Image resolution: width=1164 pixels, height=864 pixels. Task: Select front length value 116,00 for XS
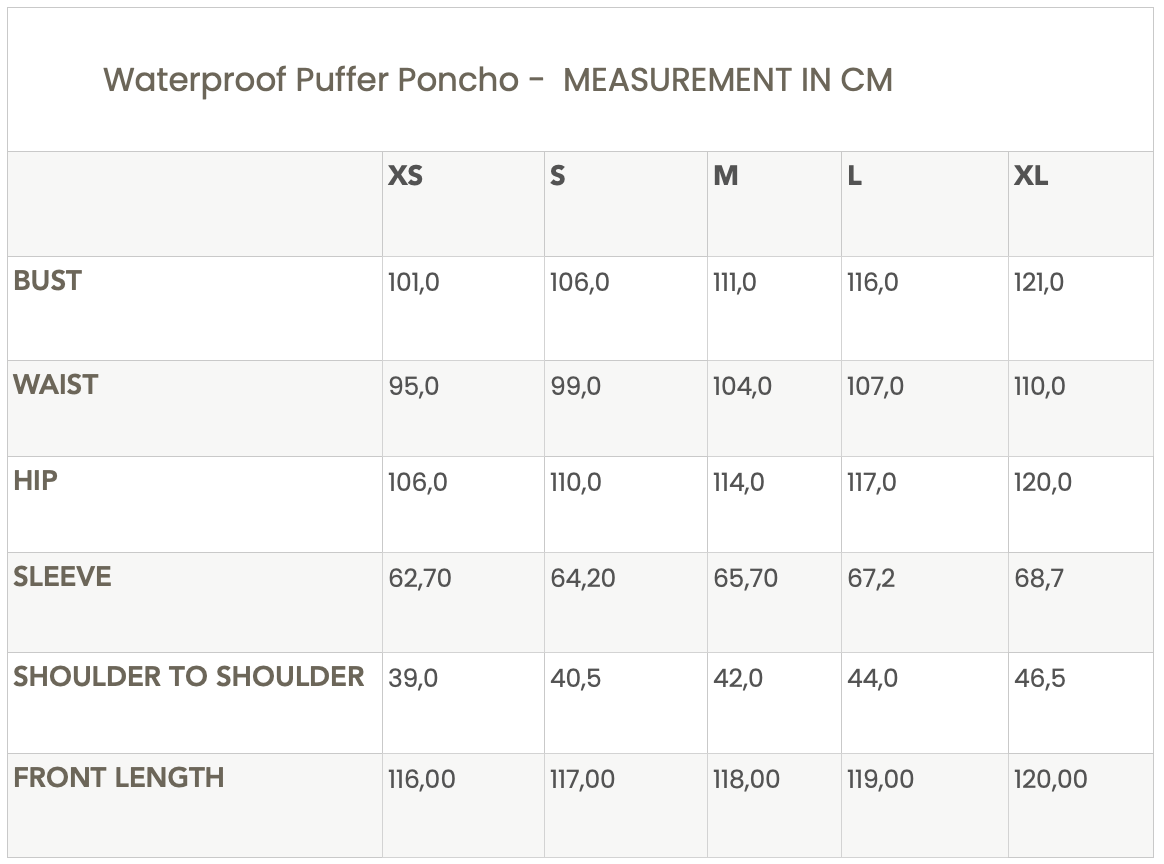tap(422, 779)
